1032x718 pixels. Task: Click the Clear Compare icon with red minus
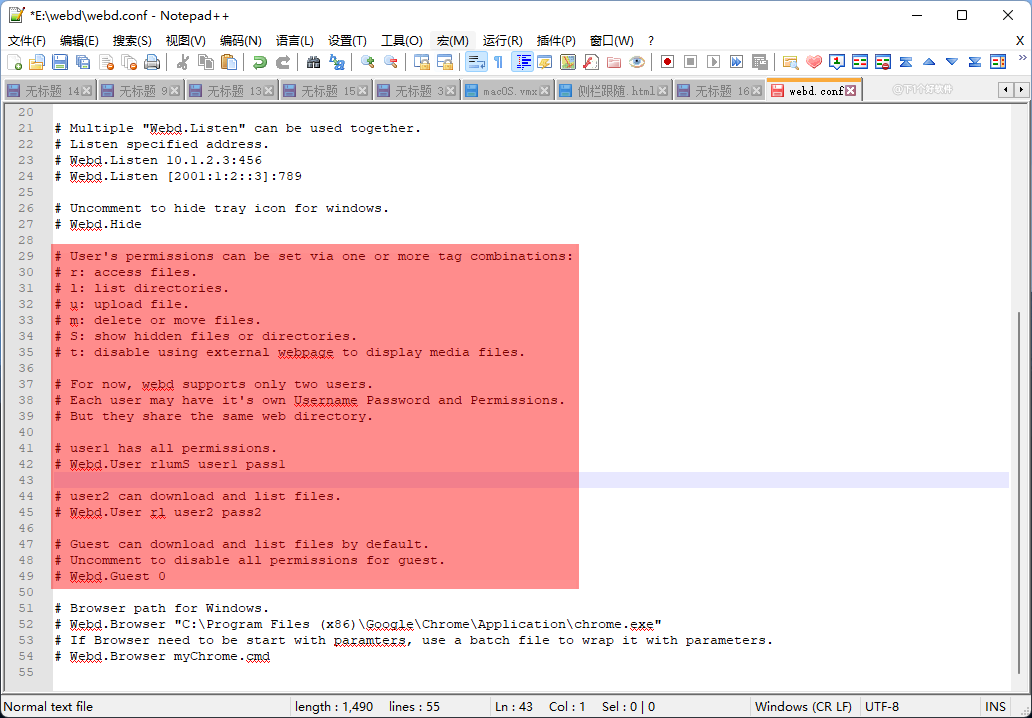[883, 63]
